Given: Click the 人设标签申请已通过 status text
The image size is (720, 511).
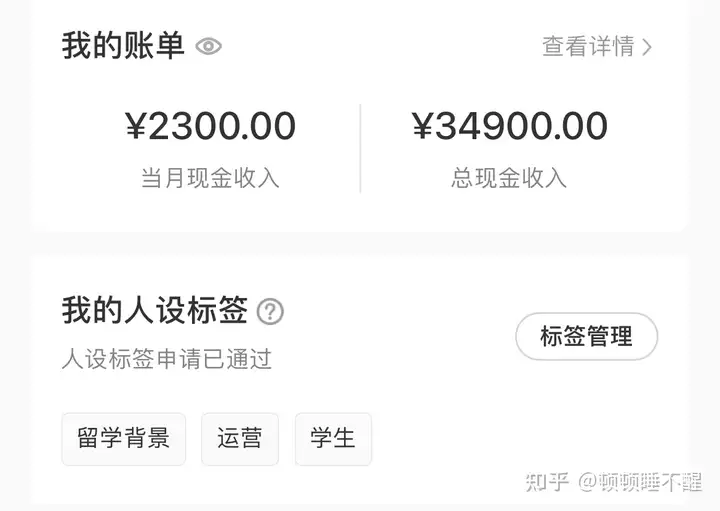Looking at the screenshot, I should click(167, 359).
